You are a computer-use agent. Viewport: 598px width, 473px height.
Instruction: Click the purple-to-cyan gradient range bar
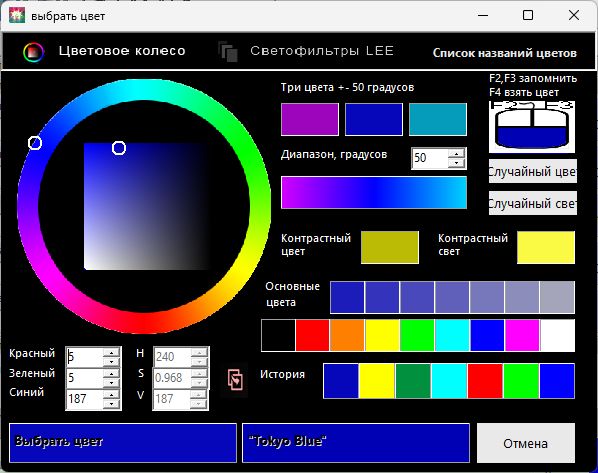(374, 193)
